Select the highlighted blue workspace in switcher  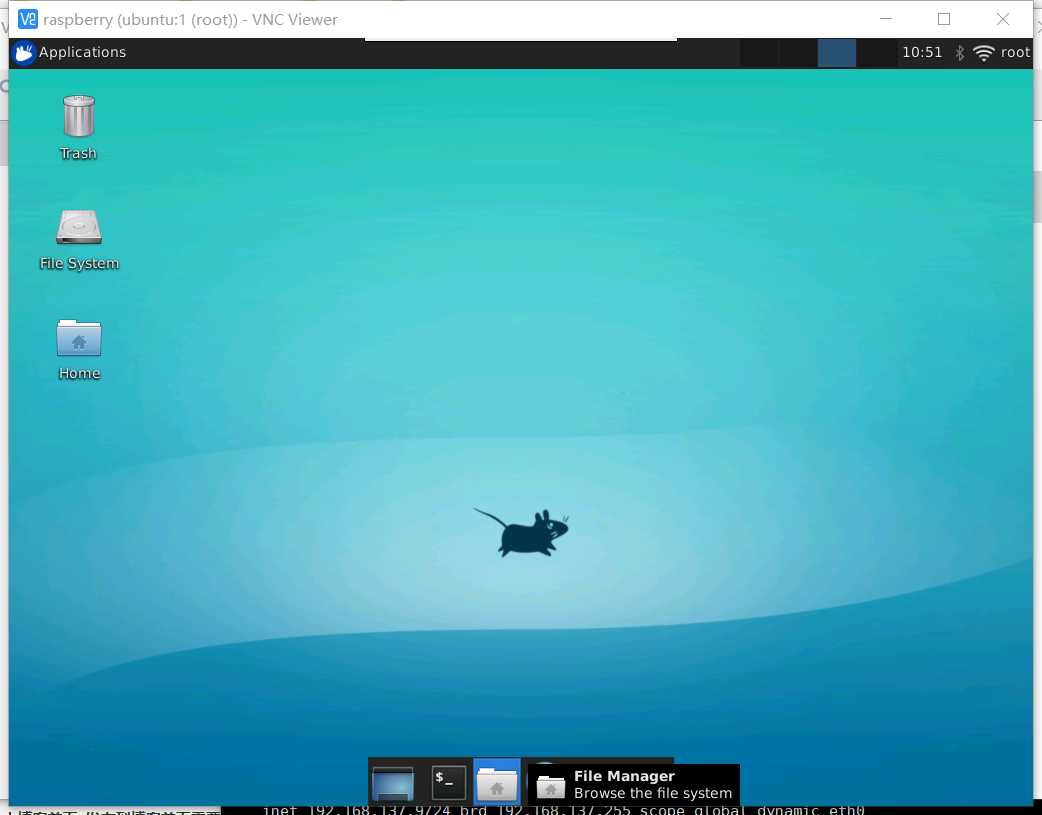[x=837, y=53]
